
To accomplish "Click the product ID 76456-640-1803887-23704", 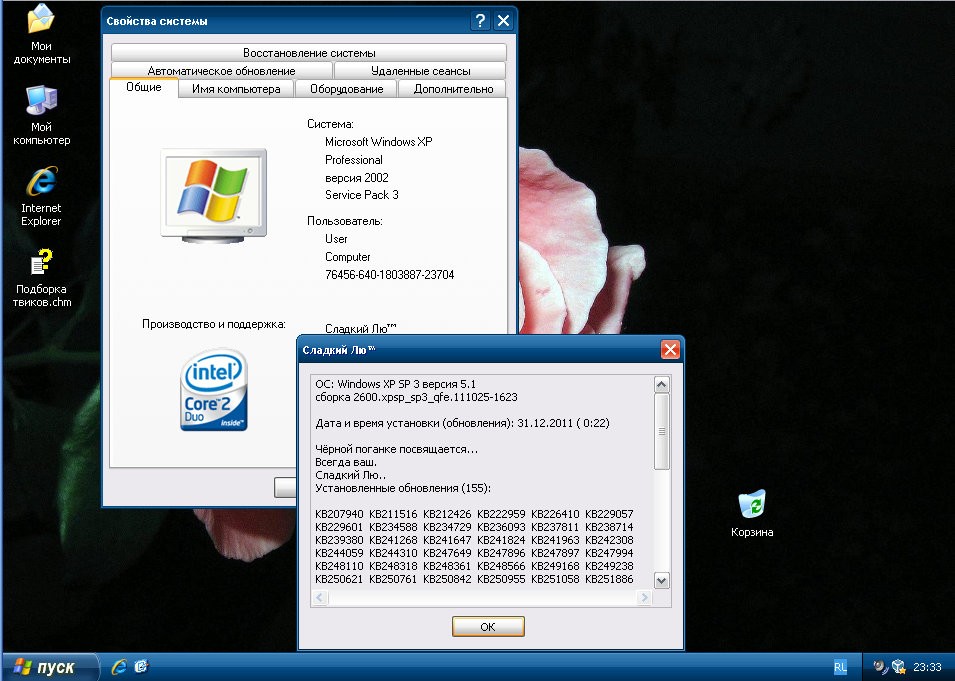I will [389, 275].
